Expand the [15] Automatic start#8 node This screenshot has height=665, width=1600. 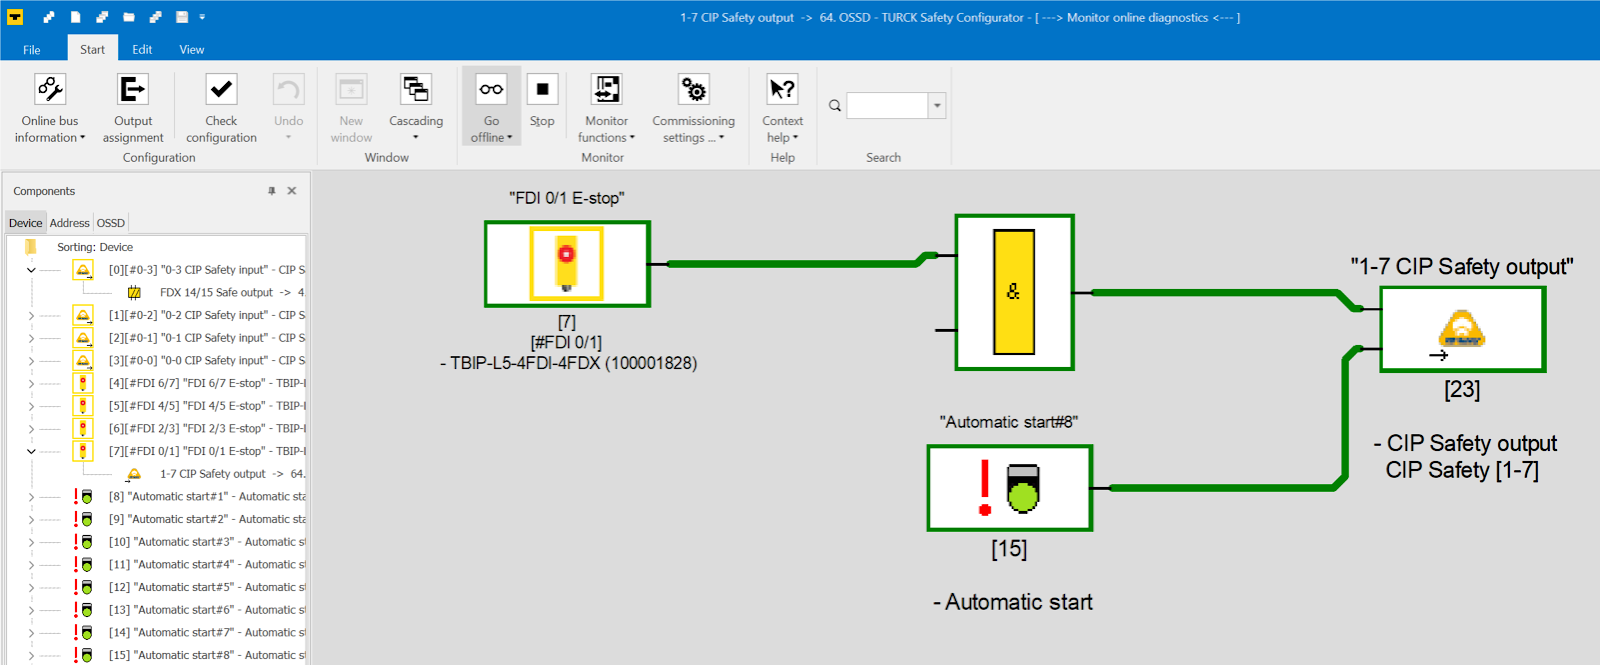(x=31, y=655)
